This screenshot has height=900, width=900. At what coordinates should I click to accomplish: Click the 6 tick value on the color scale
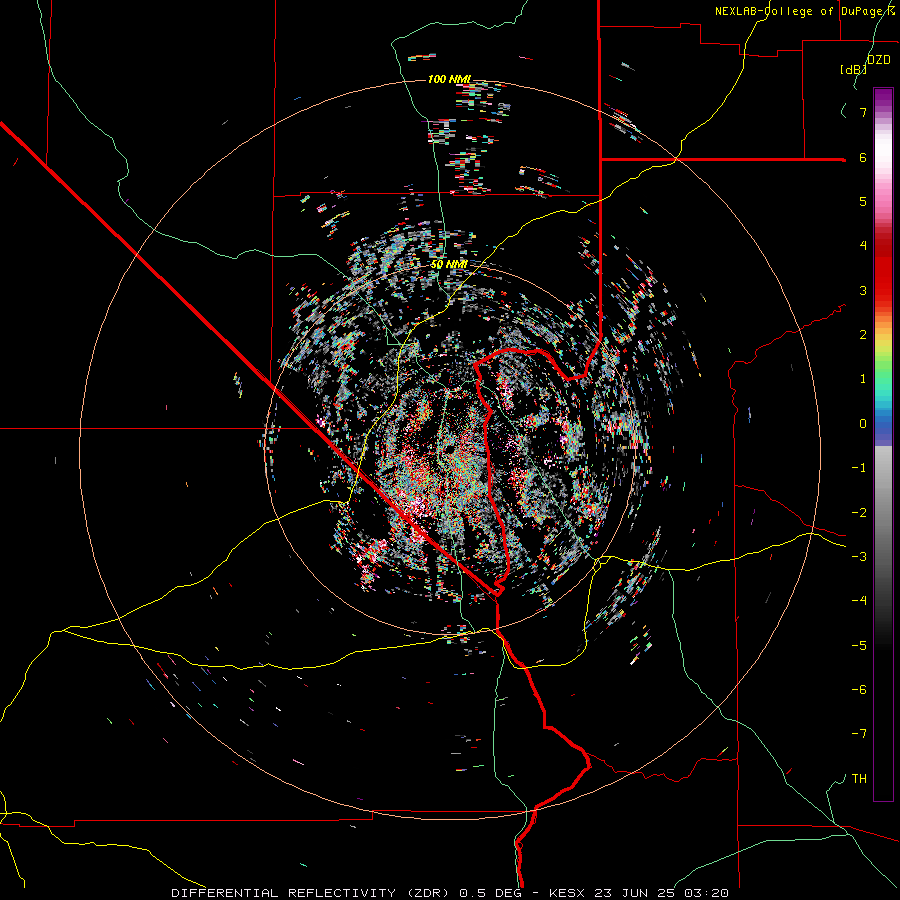863,157
